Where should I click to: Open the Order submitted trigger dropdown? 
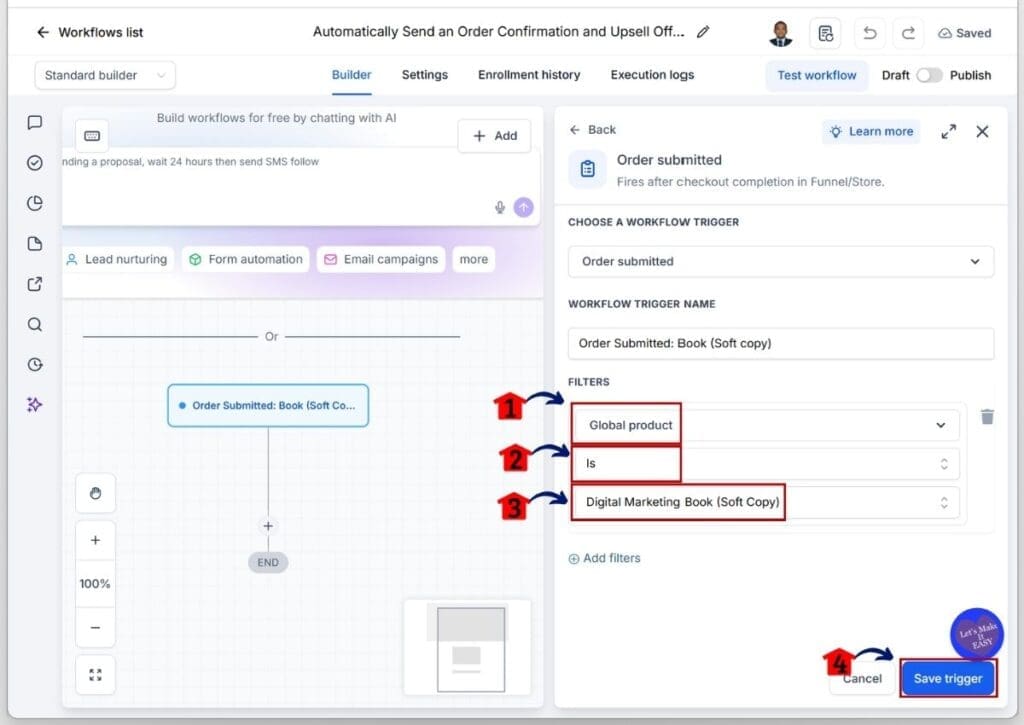point(780,261)
